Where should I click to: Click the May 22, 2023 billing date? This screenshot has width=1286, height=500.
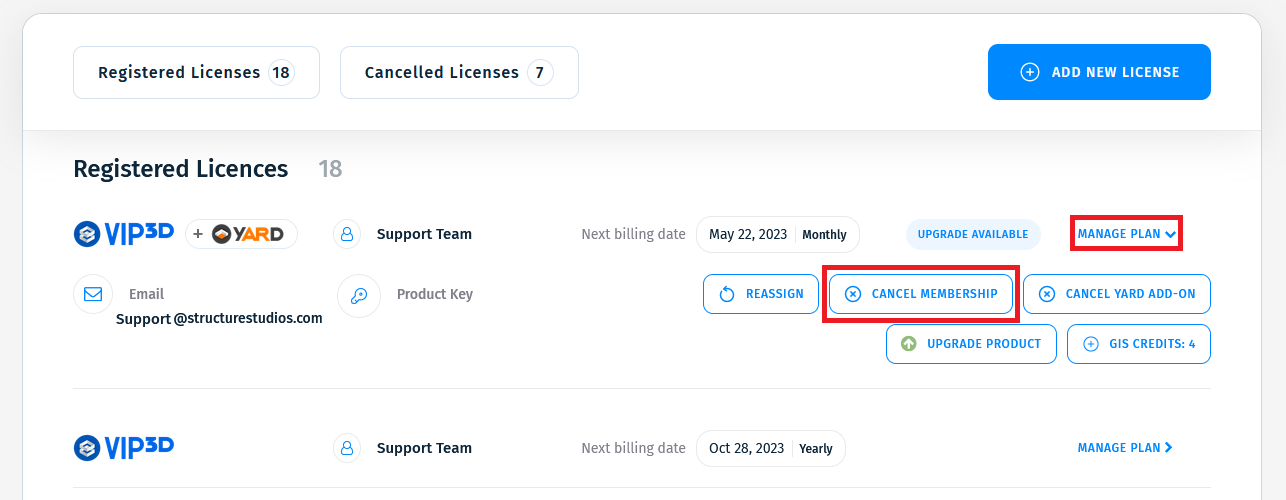748,235
